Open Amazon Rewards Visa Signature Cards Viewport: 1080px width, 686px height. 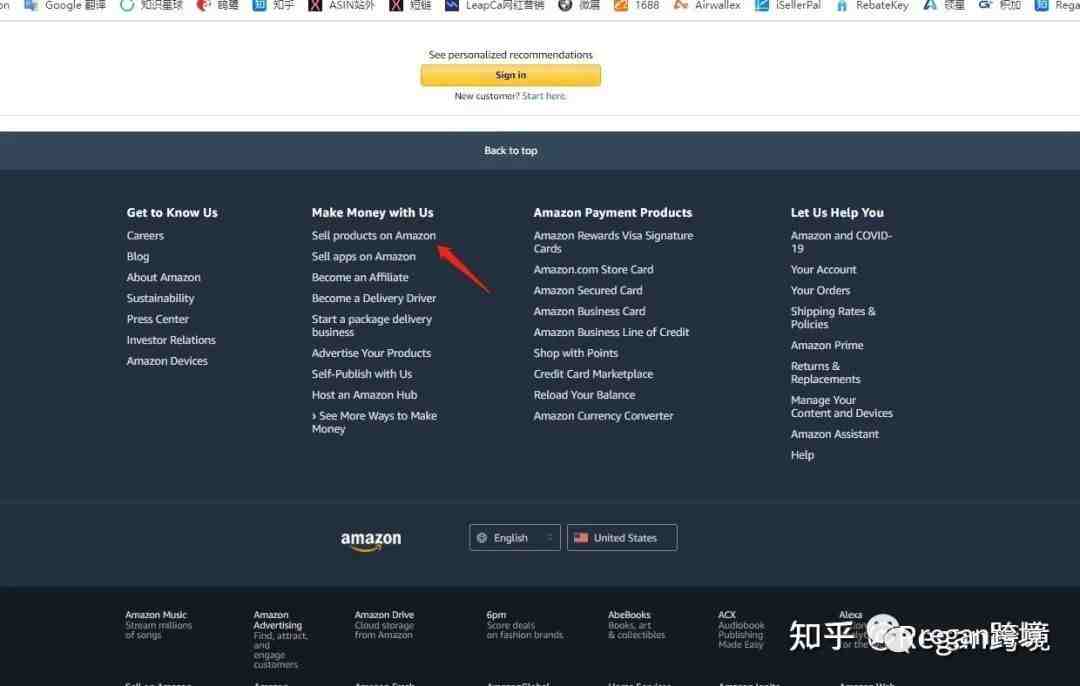coord(613,242)
